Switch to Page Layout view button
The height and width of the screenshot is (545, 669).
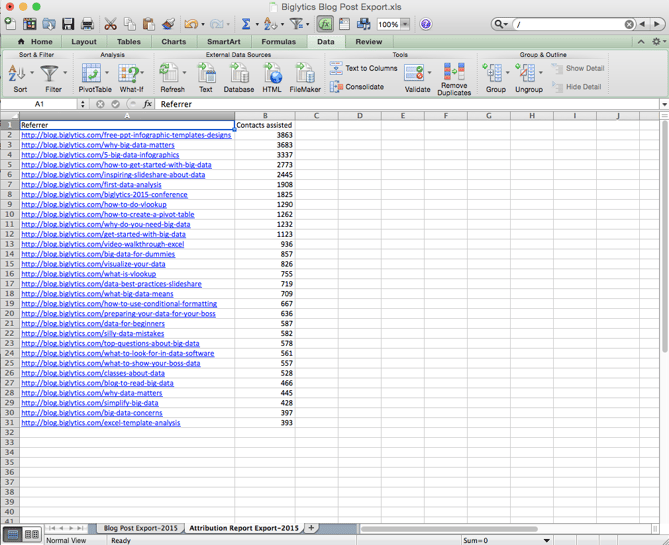click(x=31, y=535)
